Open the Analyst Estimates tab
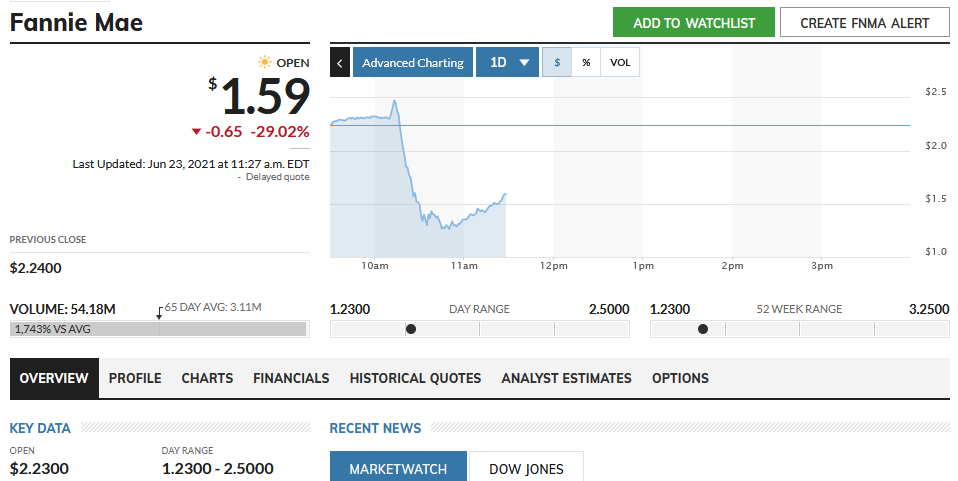 [x=566, y=378]
